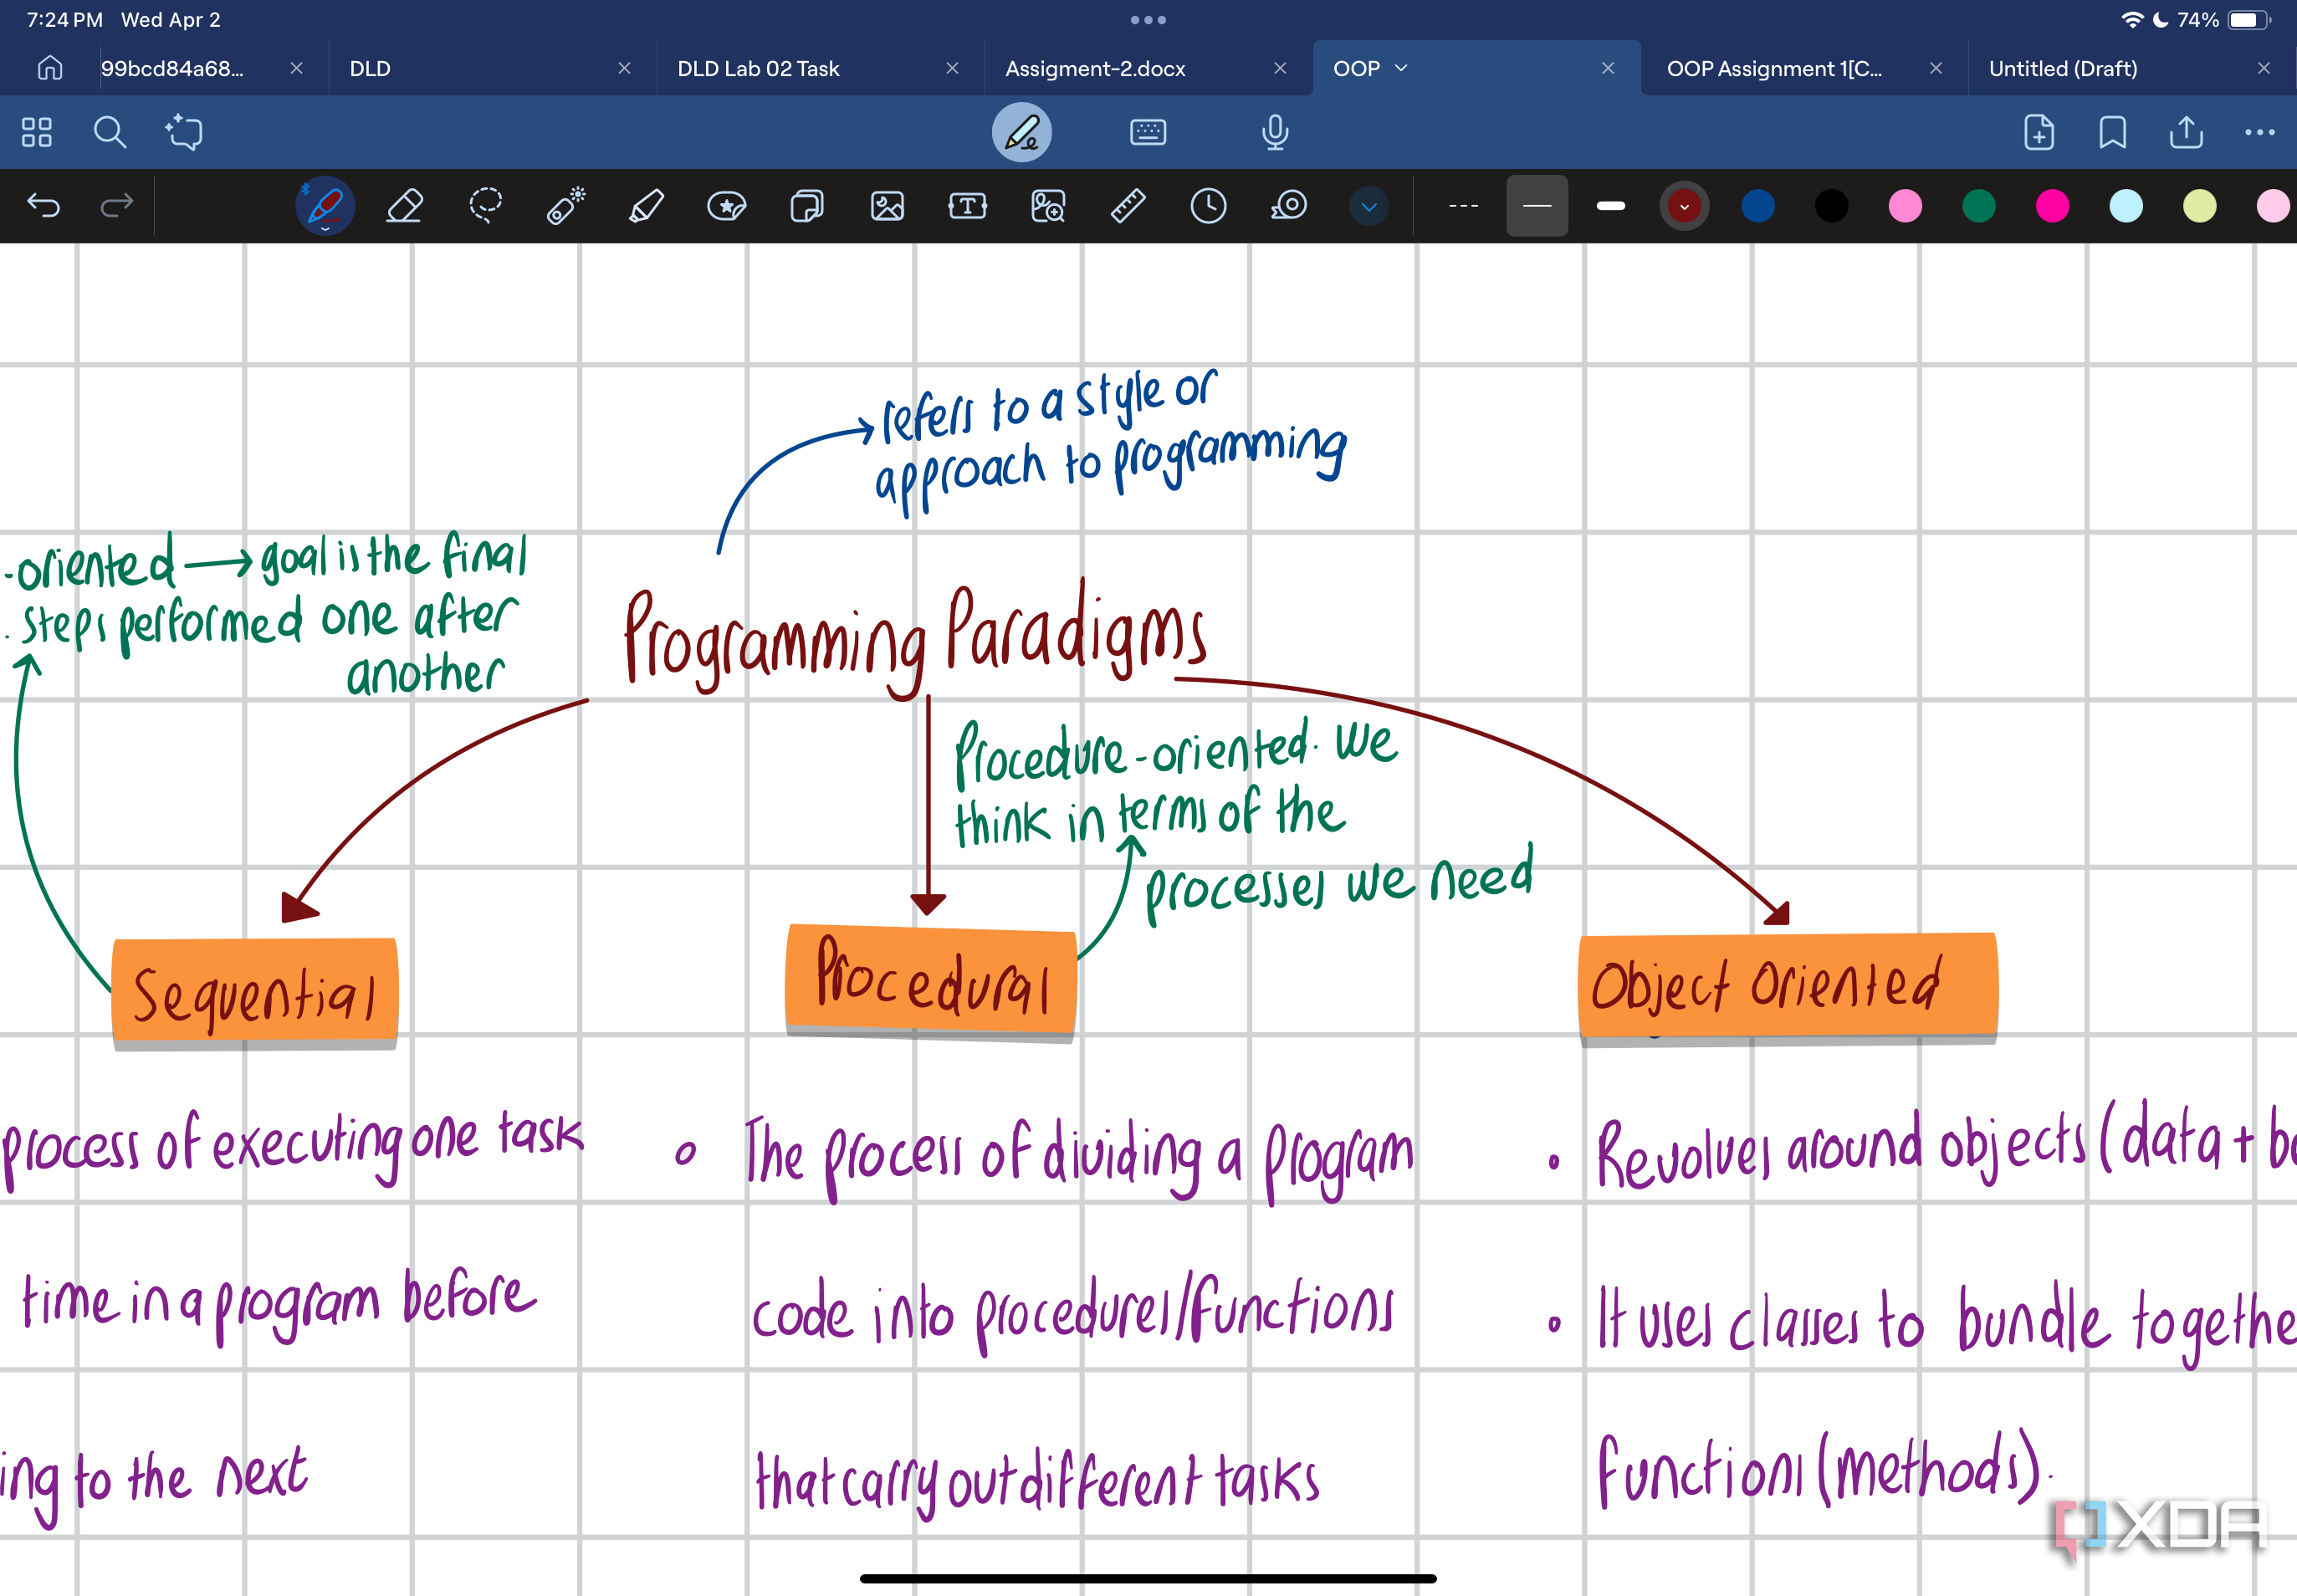
Task: Expand the OOP tab dropdown chevron
Action: (x=1401, y=68)
